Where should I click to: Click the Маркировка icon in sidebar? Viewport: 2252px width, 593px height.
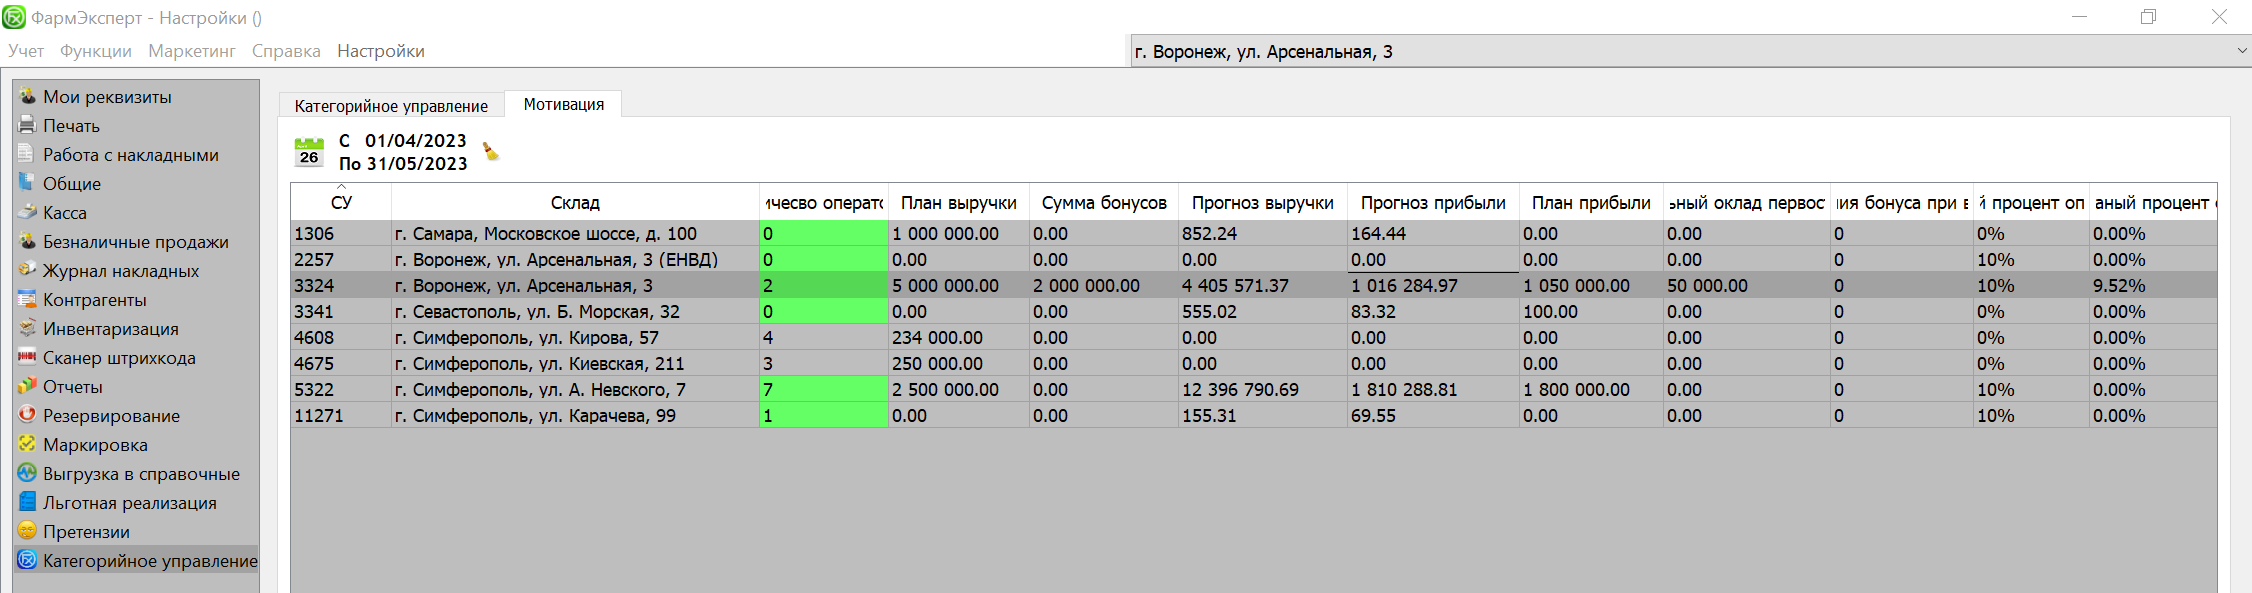click(27, 444)
